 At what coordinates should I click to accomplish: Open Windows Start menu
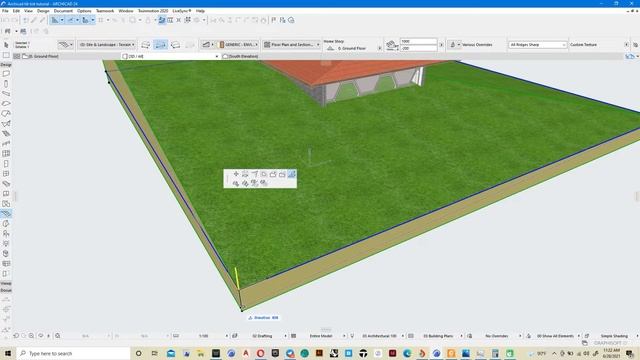pos(7,353)
